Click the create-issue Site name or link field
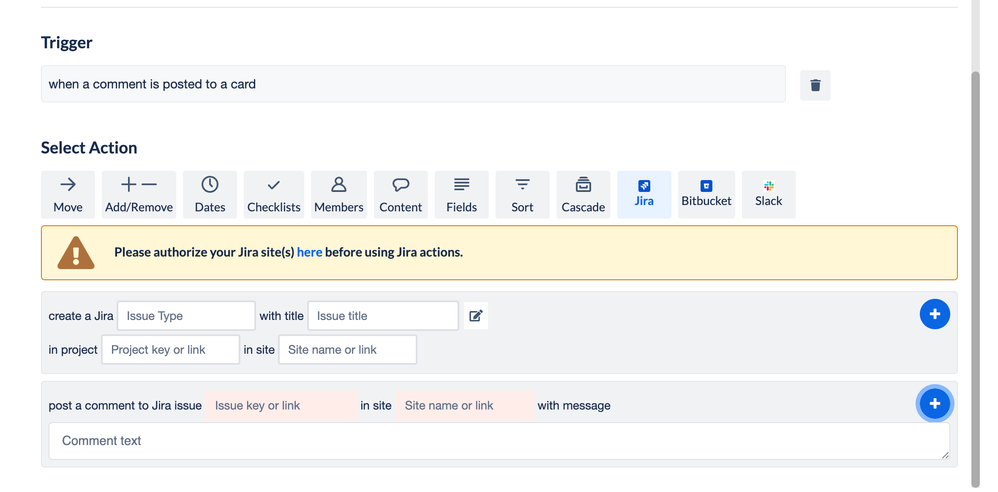998x492 pixels. [348, 349]
